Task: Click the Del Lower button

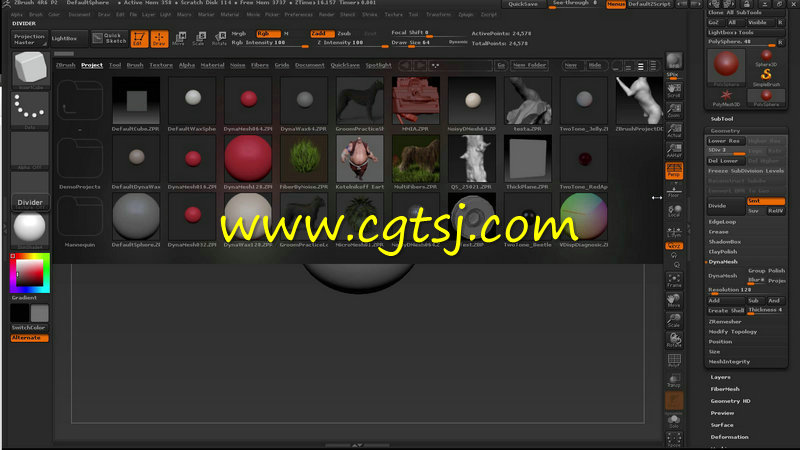Action: click(726, 161)
